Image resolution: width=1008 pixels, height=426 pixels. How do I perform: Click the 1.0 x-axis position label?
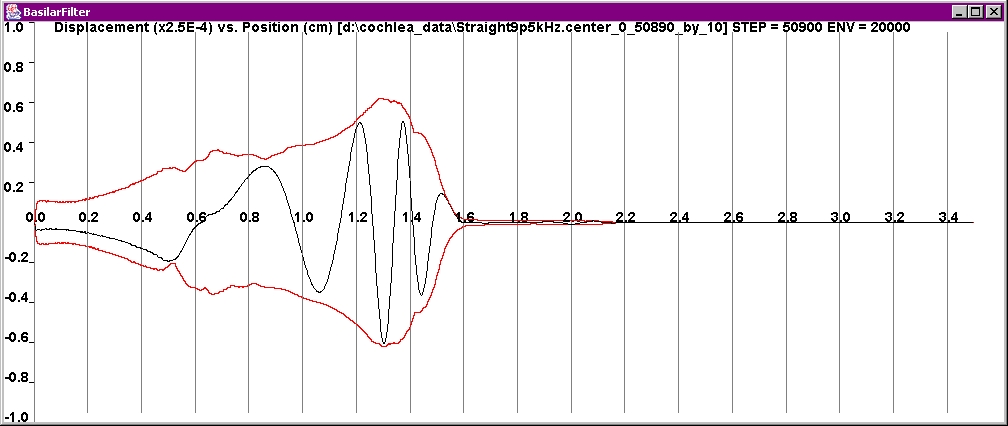304,217
